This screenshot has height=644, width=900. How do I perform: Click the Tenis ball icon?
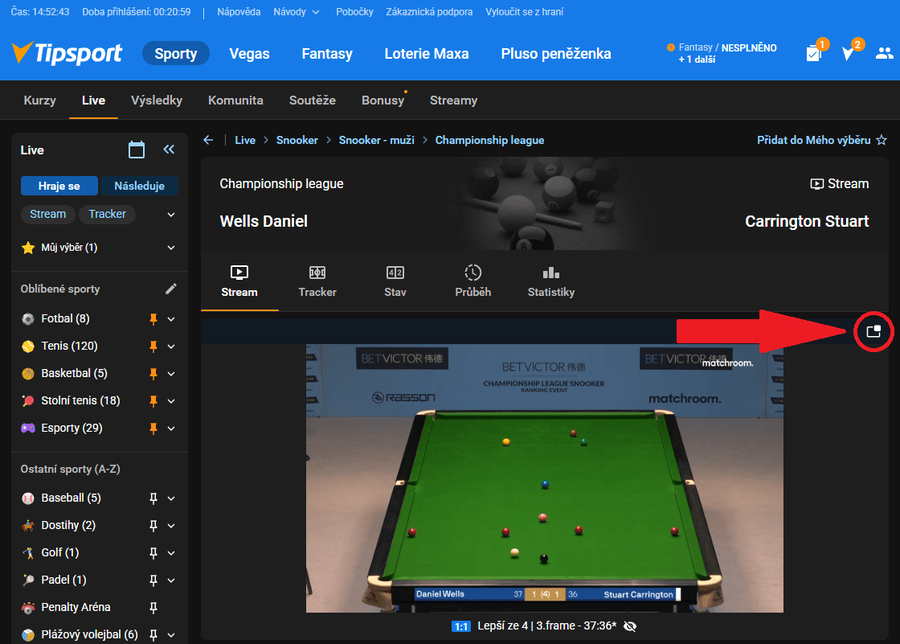(28, 346)
